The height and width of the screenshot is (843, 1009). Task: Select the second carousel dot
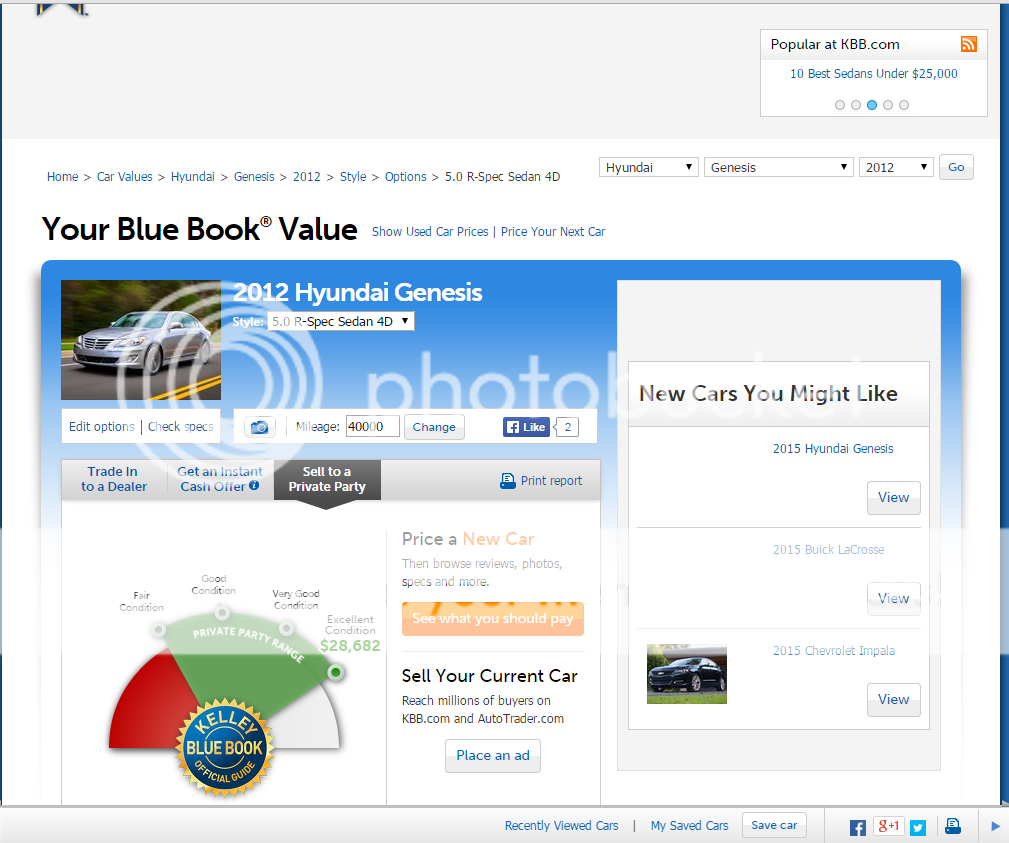[856, 105]
